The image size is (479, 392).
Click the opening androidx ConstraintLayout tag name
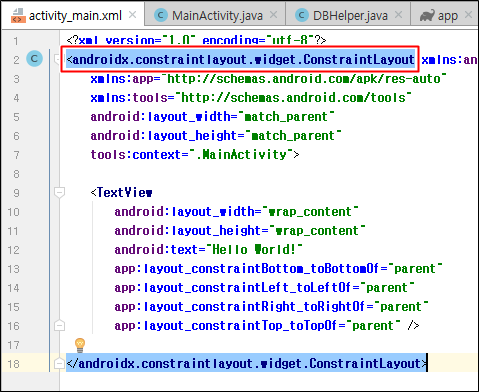coord(243,60)
